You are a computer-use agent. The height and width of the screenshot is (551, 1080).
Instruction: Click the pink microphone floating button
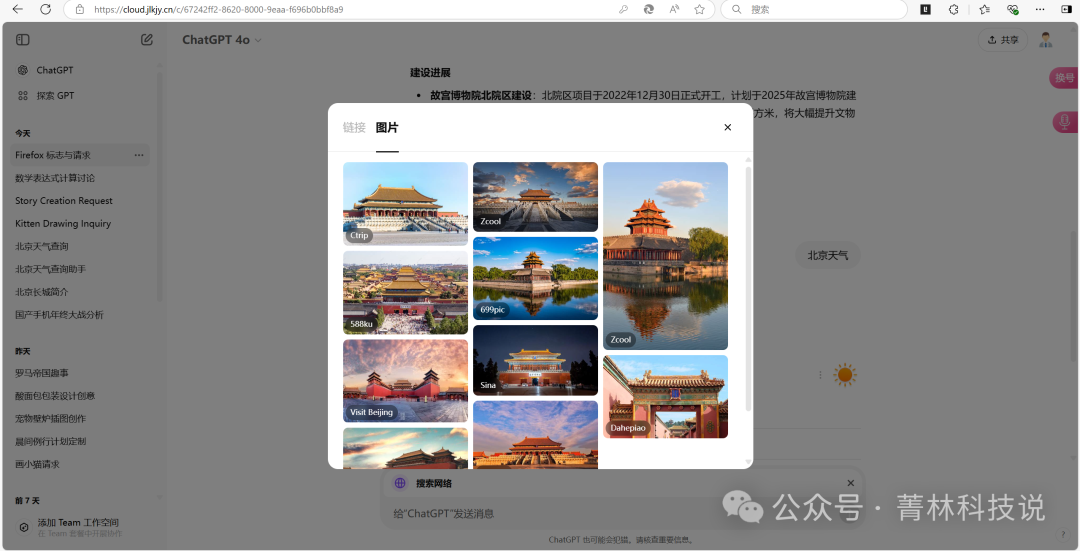[1063, 122]
